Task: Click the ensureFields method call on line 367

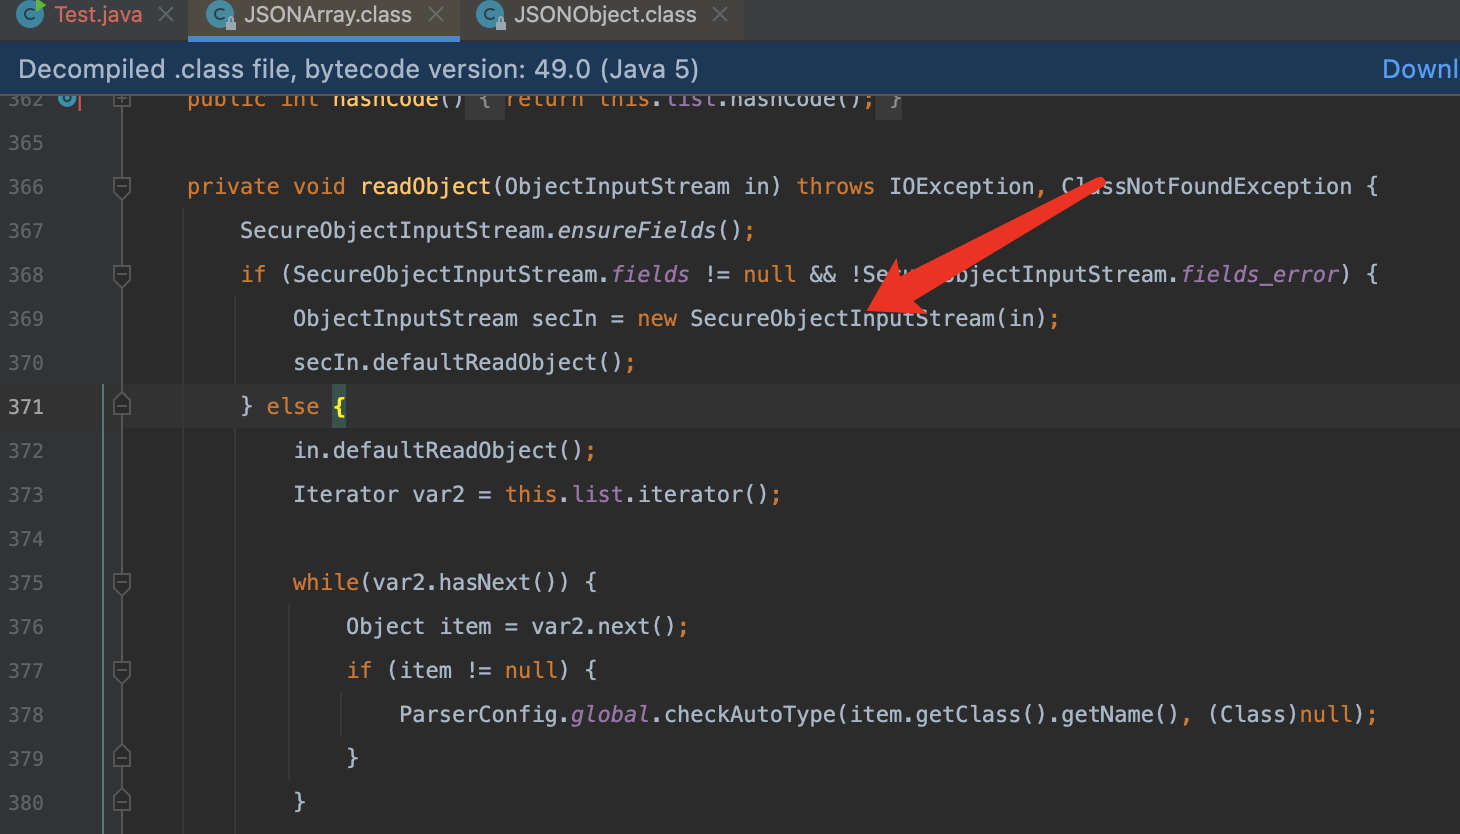Action: pos(636,231)
